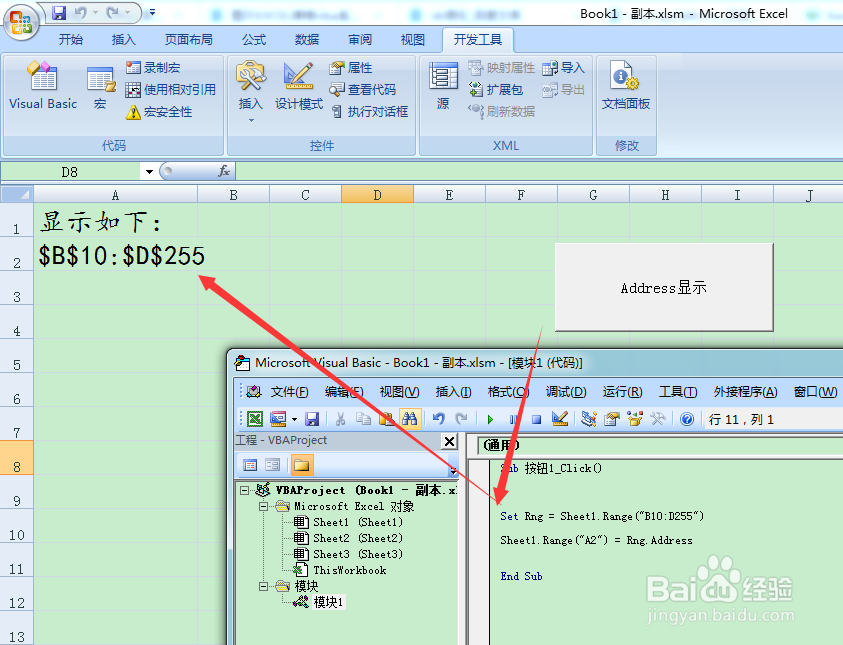Viewport: 843px width, 645px height.
Task: Switch to the 插入 ribbon tab
Action: tap(124, 39)
